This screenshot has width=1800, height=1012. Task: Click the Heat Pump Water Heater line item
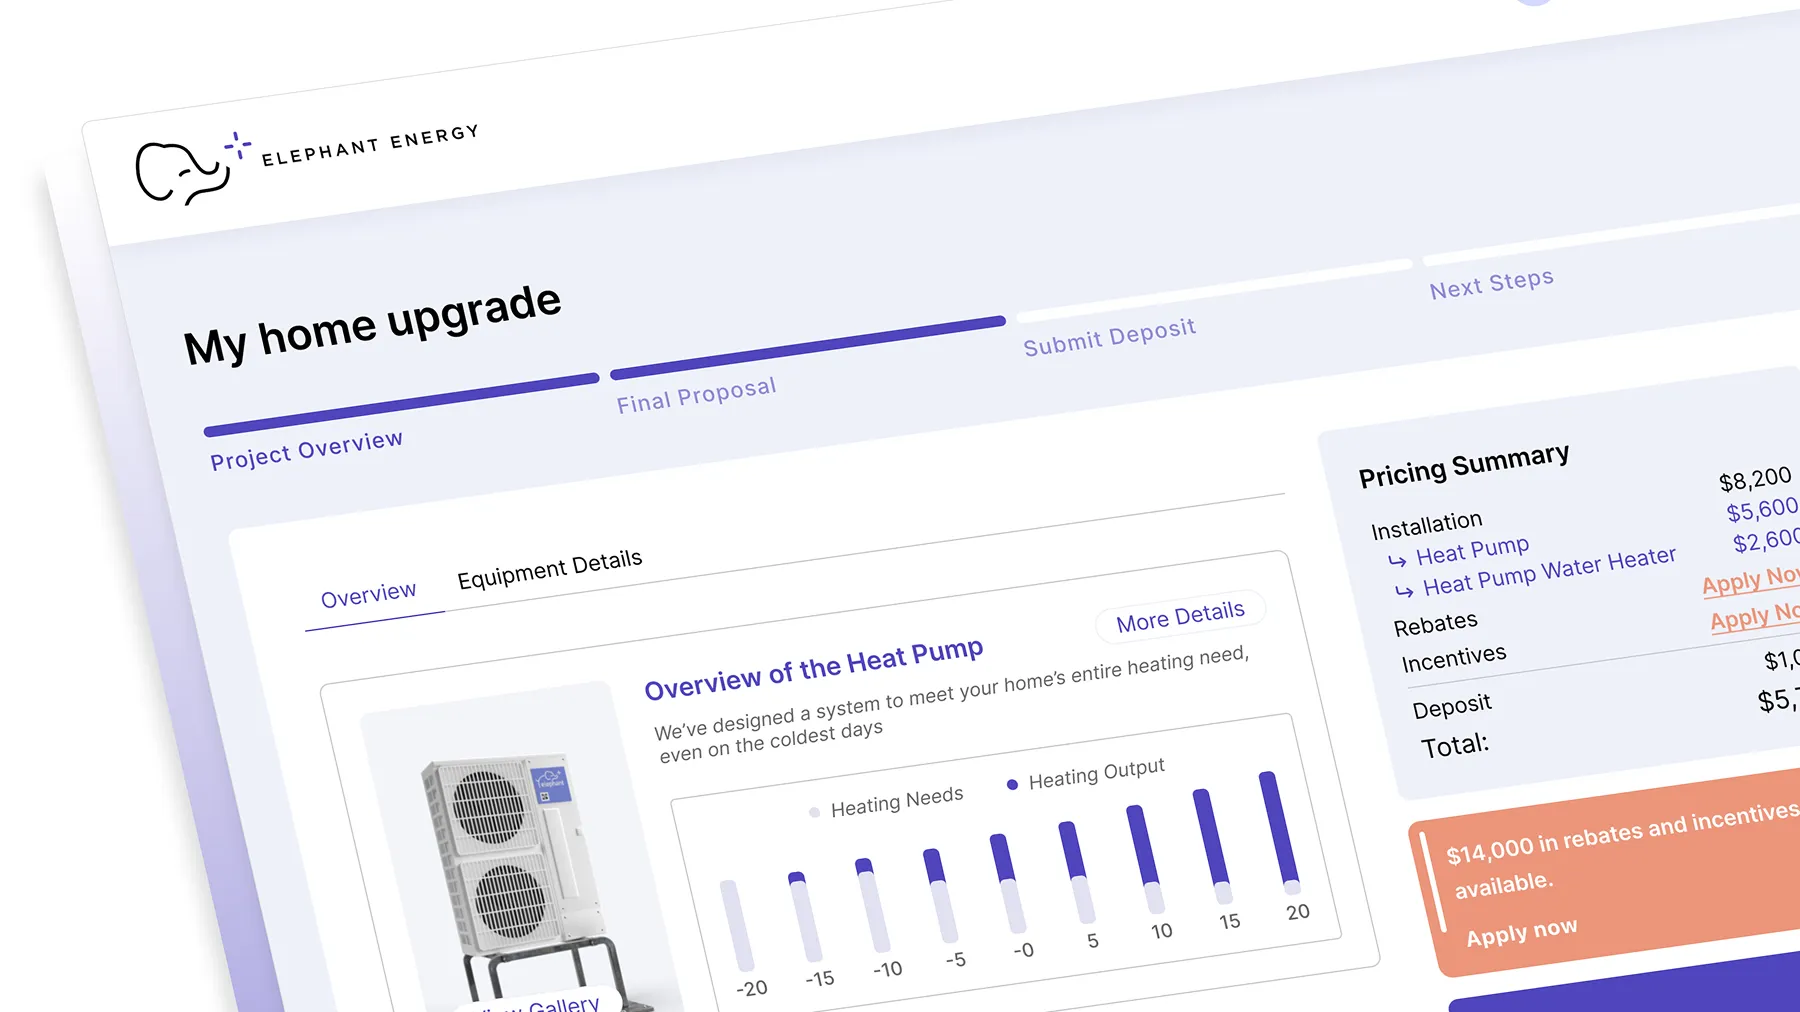(1548, 570)
